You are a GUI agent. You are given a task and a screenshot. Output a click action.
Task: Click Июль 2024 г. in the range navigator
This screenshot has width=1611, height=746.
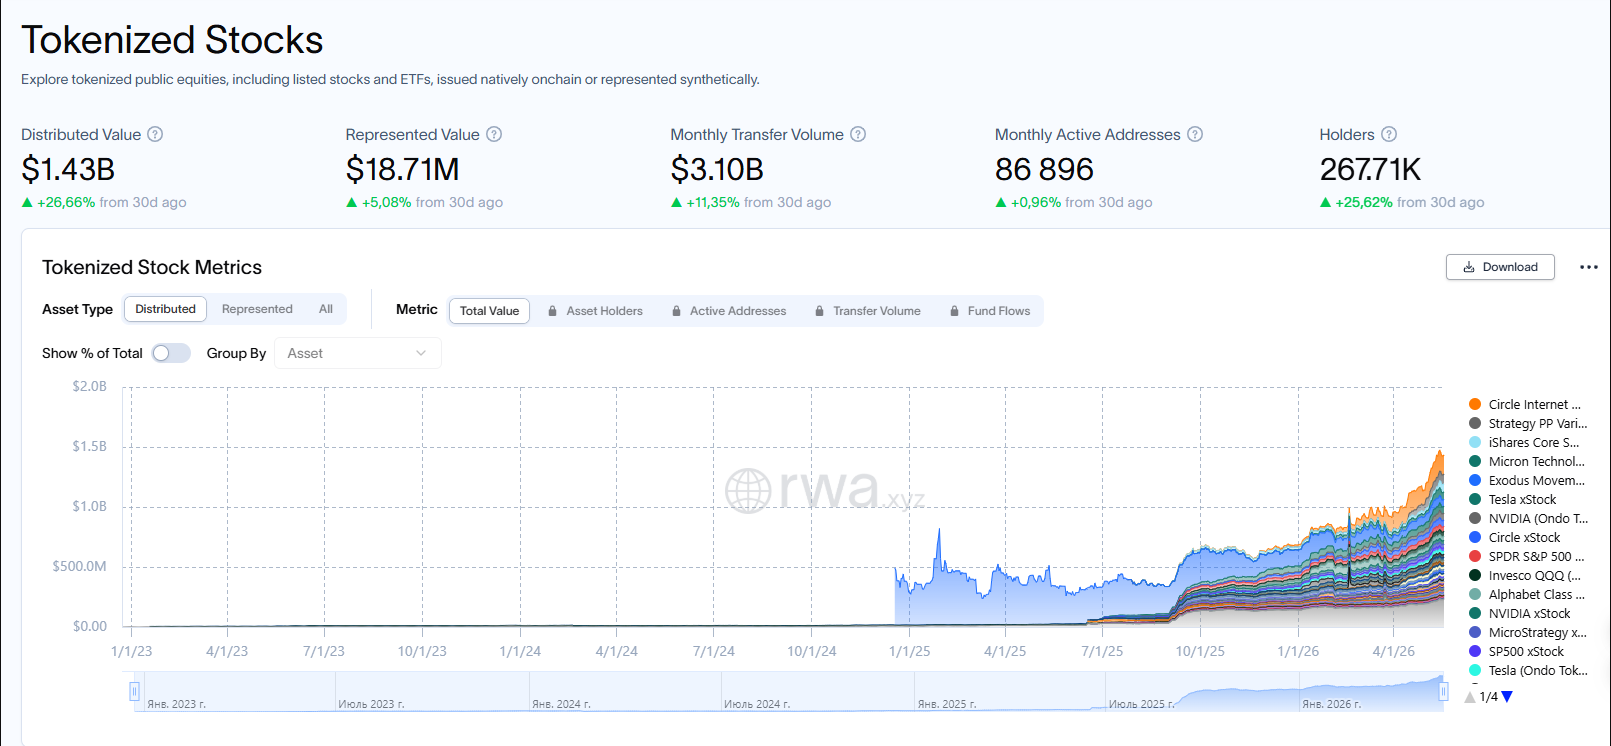[757, 704]
